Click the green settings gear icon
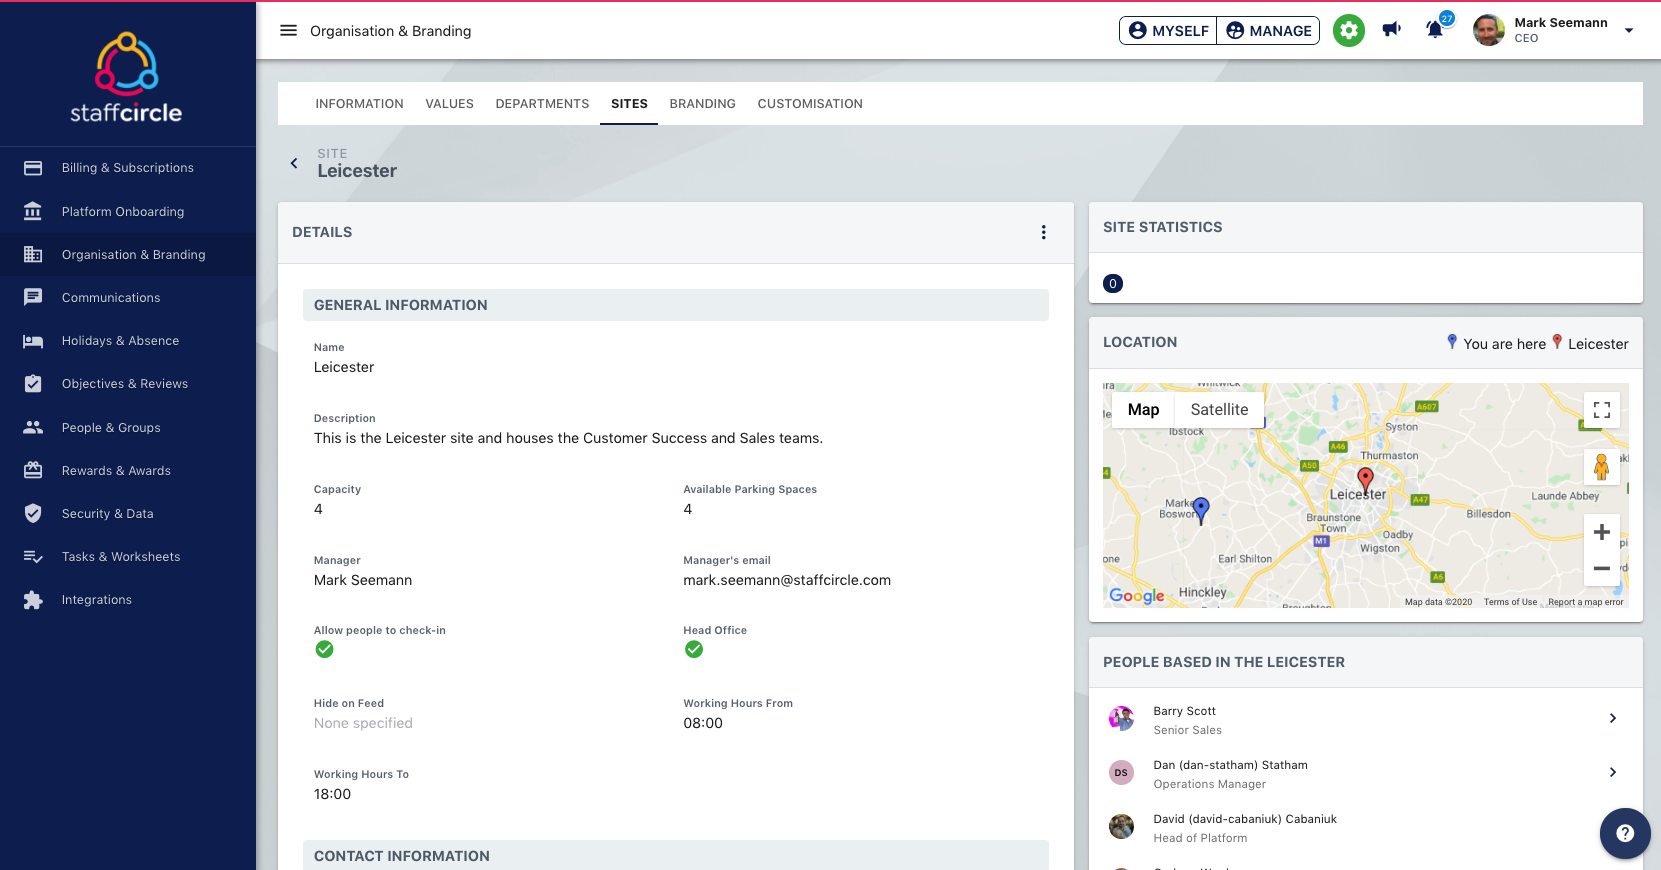Viewport: 1661px width, 870px height. point(1348,31)
